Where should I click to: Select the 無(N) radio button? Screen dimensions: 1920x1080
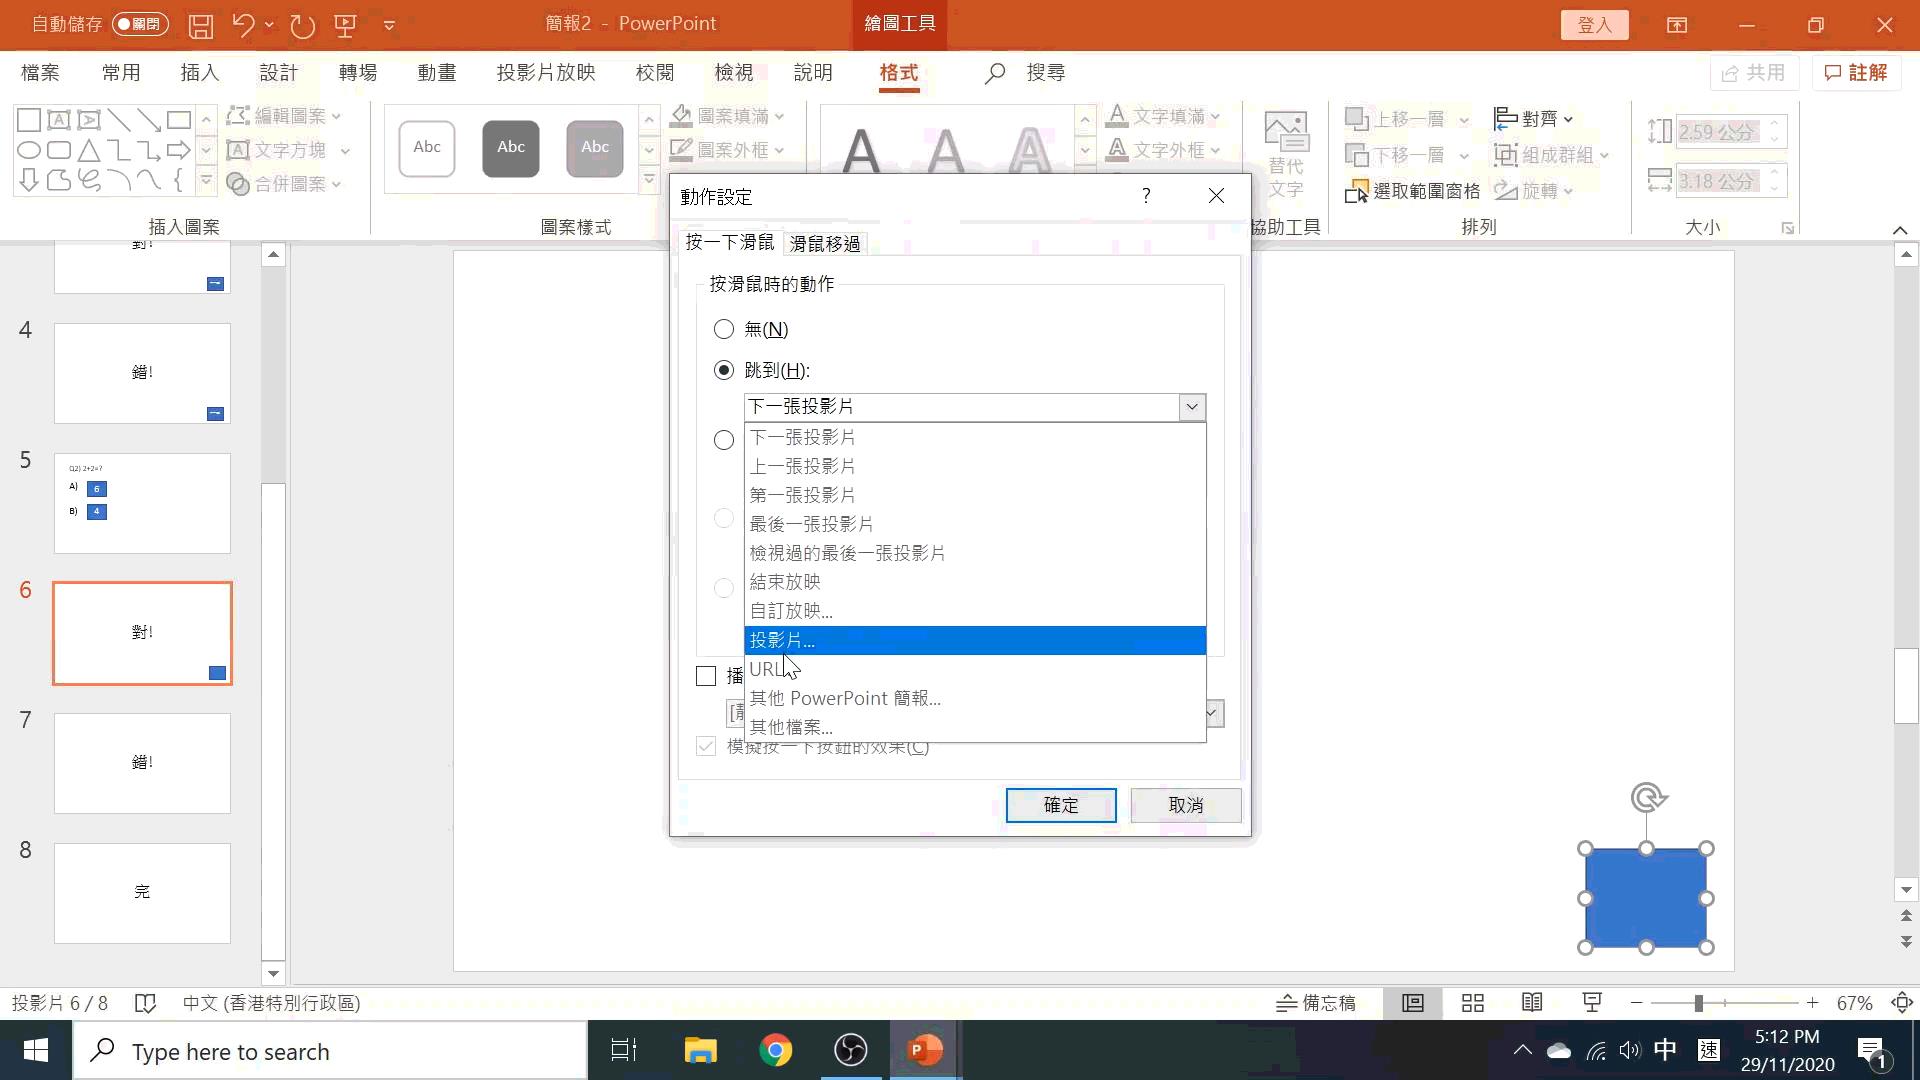(724, 329)
